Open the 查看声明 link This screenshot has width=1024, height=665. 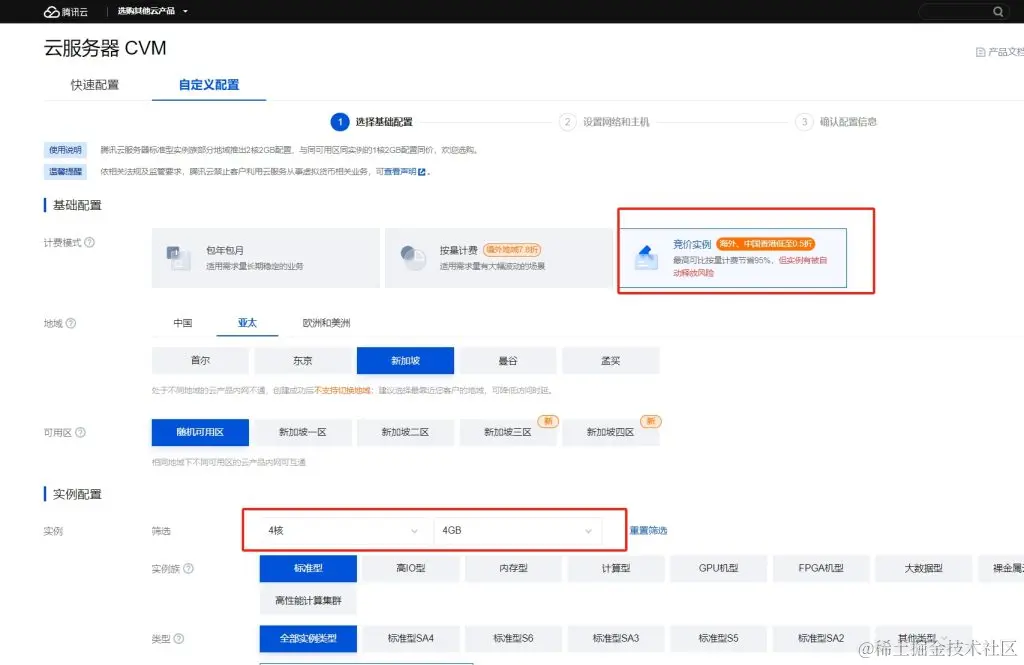[400, 172]
